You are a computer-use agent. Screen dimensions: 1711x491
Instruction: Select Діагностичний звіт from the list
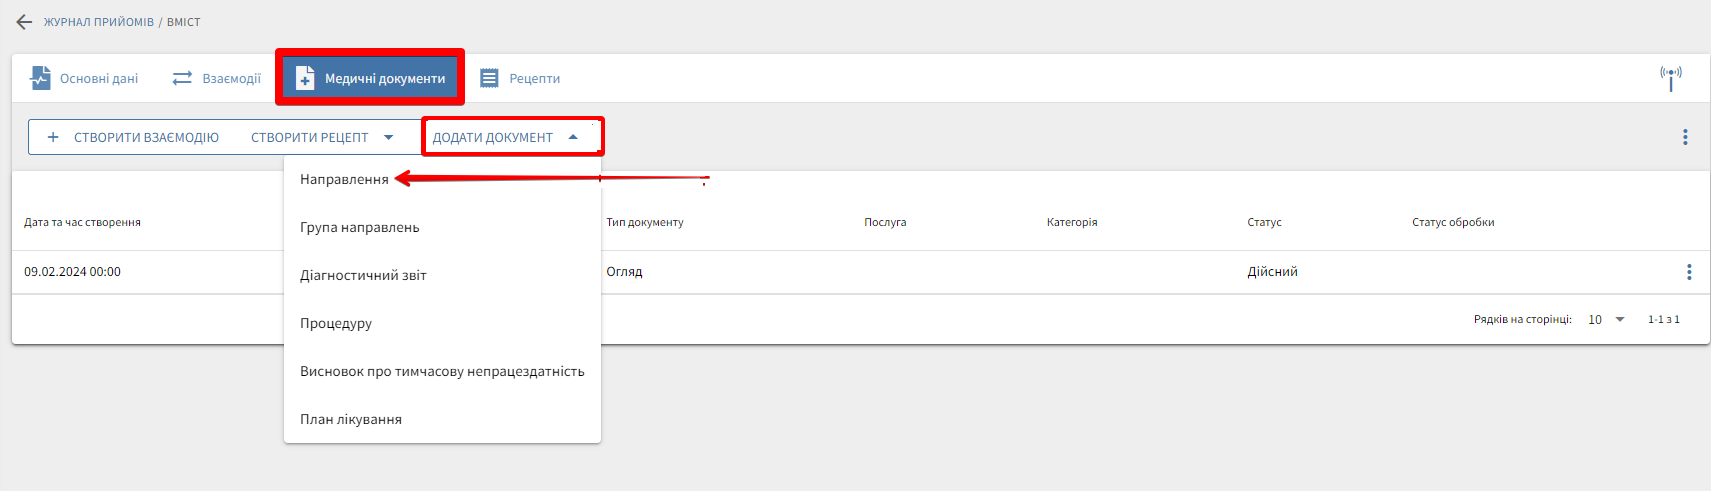coord(363,275)
